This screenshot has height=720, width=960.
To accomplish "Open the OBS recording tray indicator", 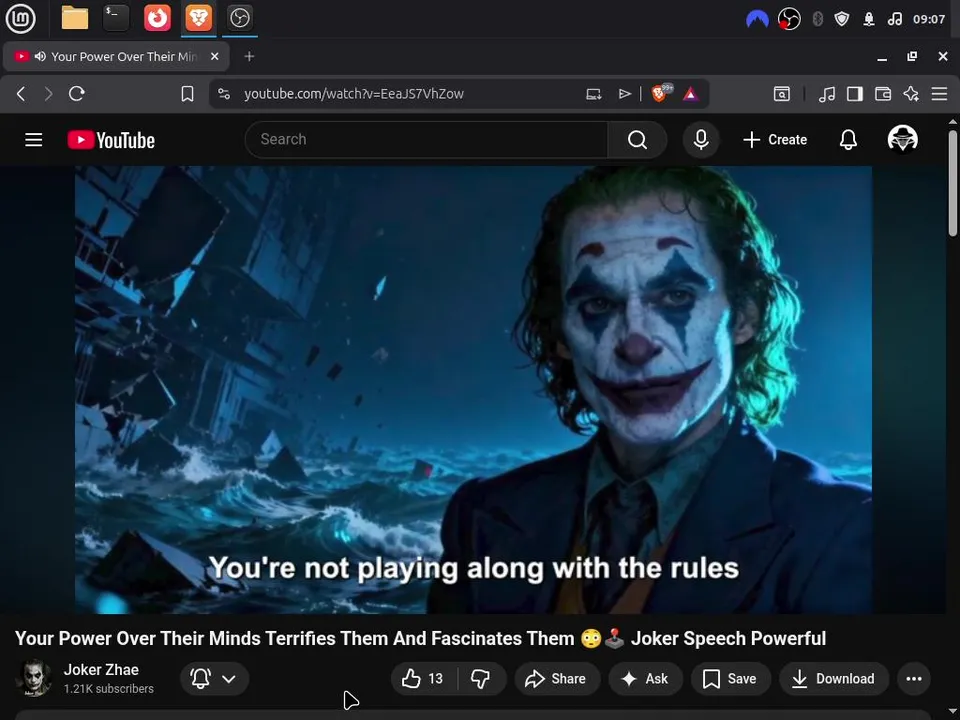I will click(789, 19).
